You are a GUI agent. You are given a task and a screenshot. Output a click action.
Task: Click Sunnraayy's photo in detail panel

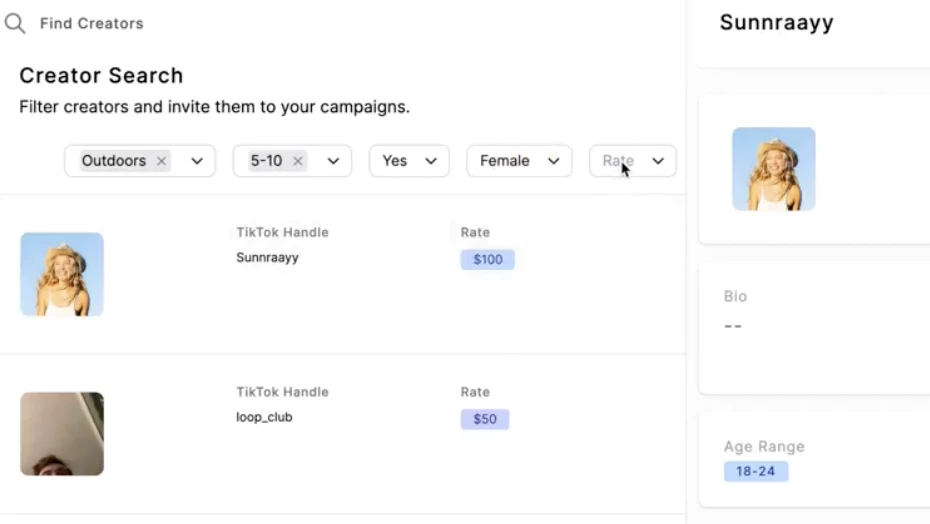(x=774, y=169)
